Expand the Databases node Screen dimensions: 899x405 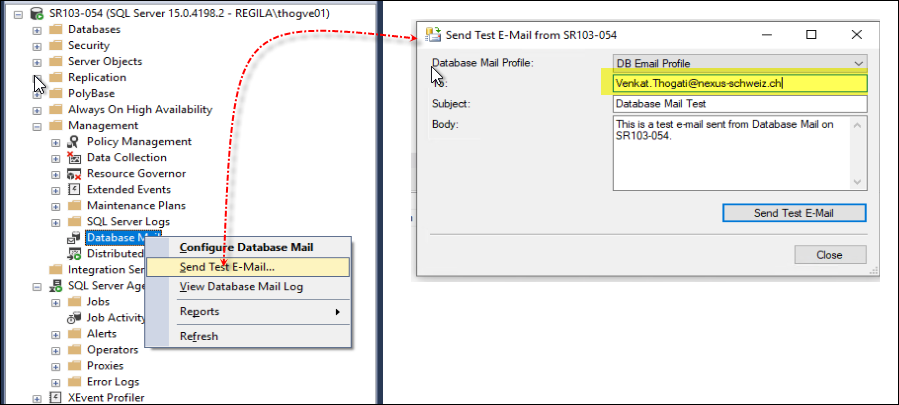[37, 30]
